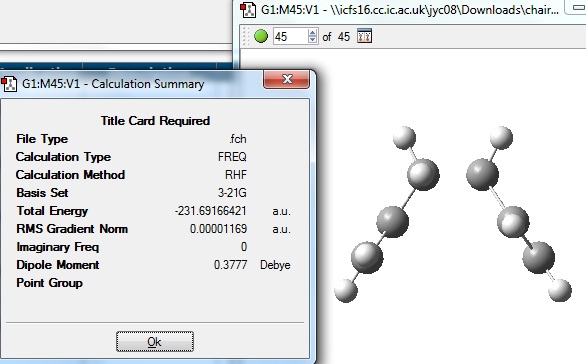Select the bottom-right hydrogen atom in viewer
This screenshot has width=586, height=364.
click(x=560, y=290)
